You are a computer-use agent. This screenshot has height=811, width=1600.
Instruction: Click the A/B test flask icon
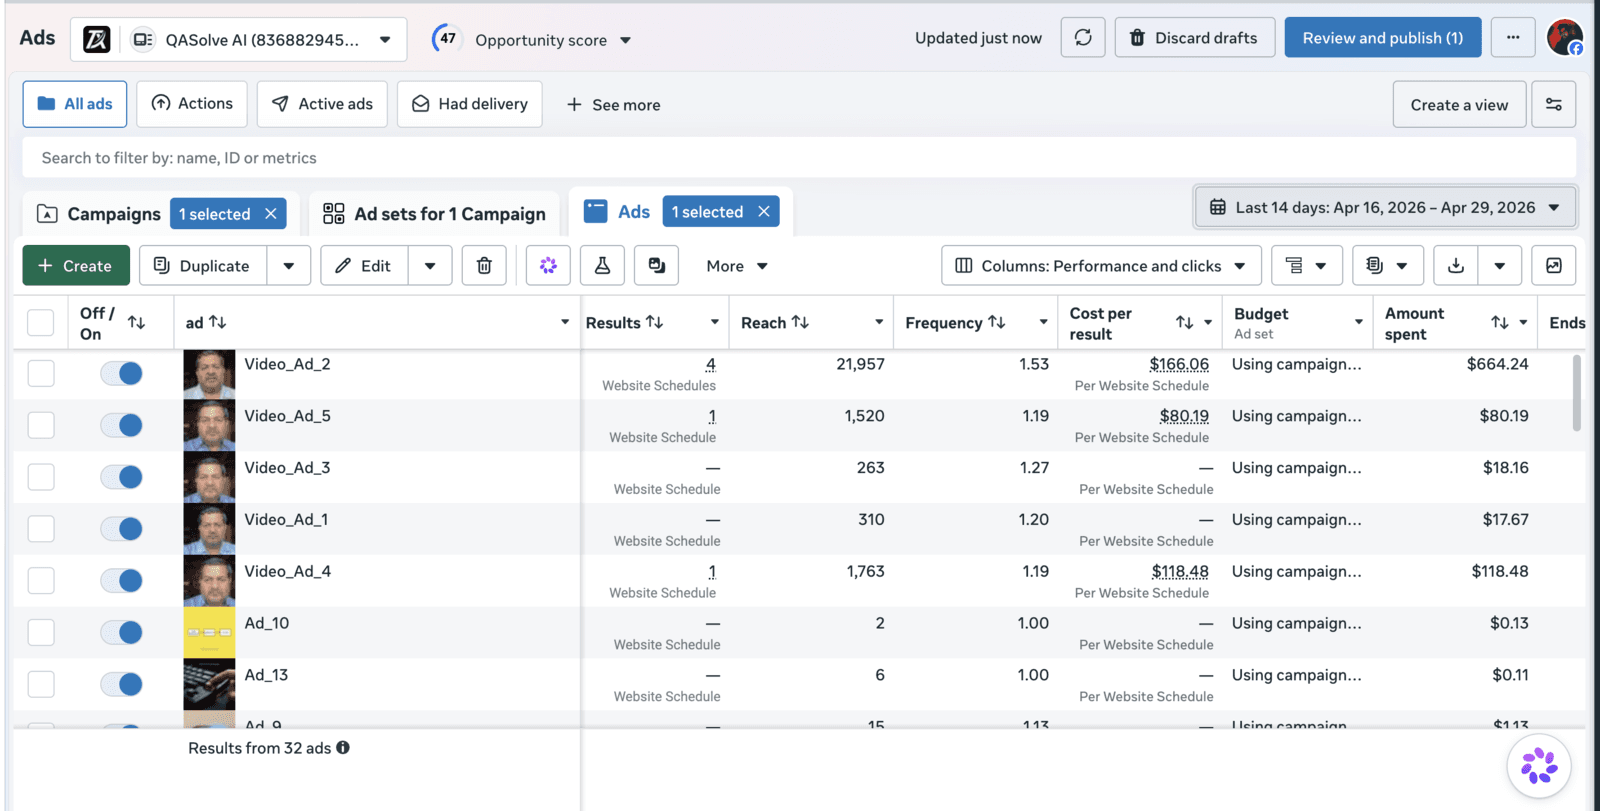pos(602,266)
